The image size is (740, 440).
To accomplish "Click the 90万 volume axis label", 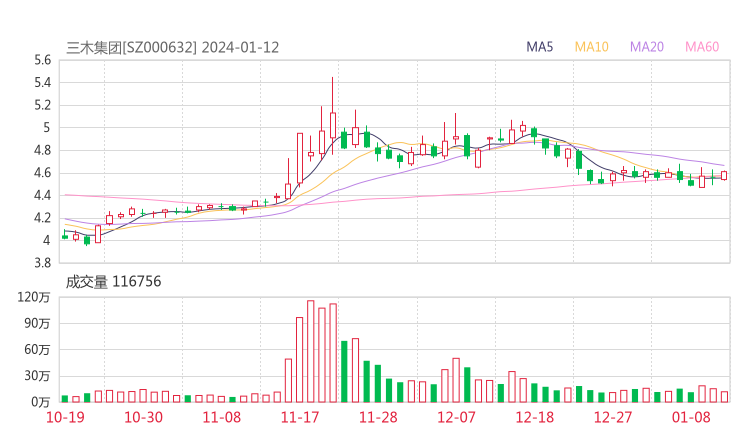I will 37,324.
